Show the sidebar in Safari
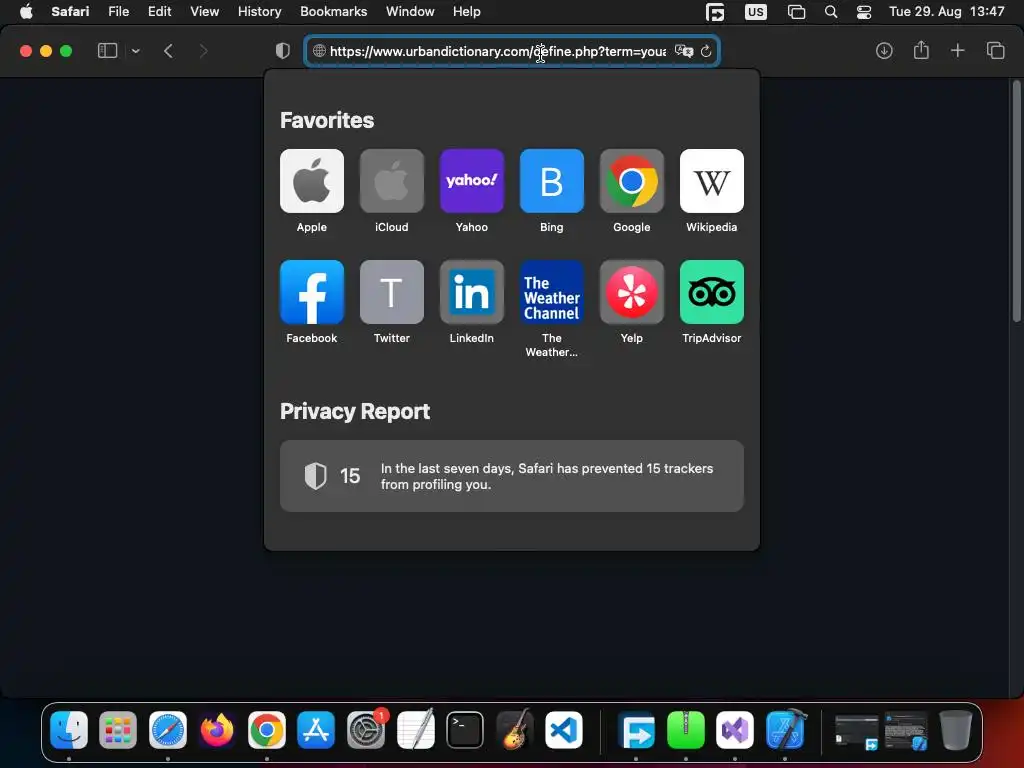The height and width of the screenshot is (768, 1024). tap(107, 51)
